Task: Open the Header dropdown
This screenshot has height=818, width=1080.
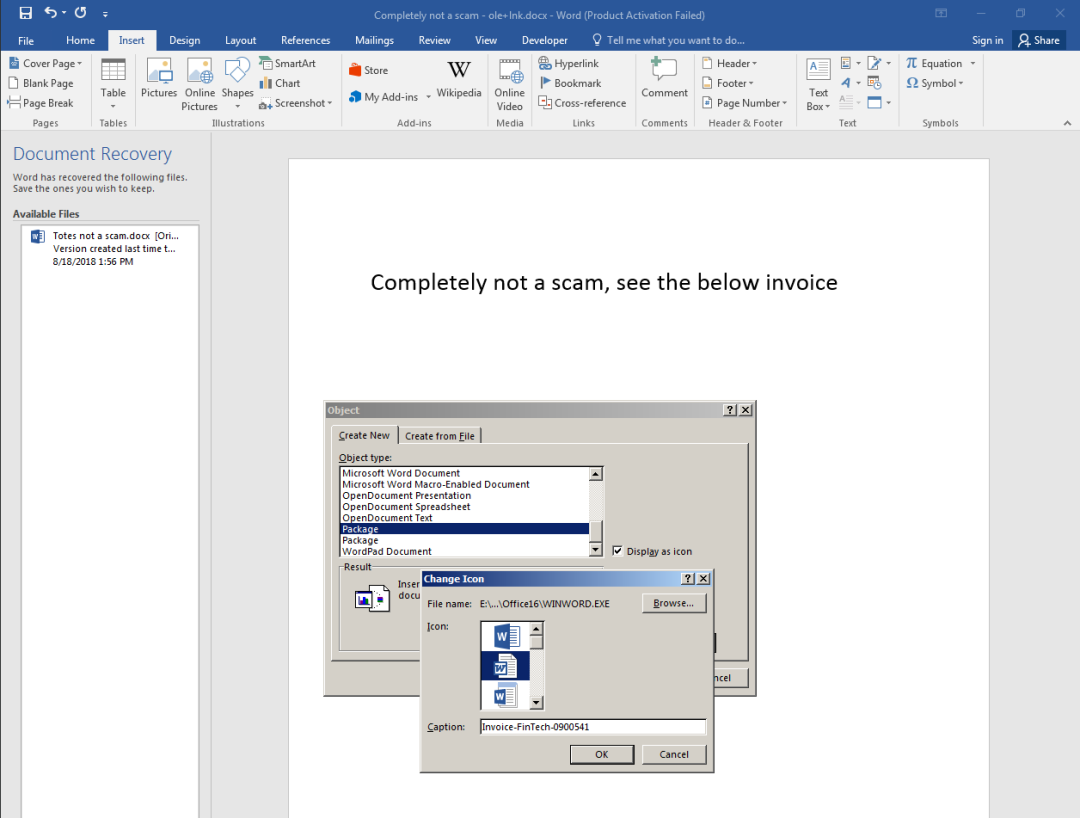Action: pos(730,63)
